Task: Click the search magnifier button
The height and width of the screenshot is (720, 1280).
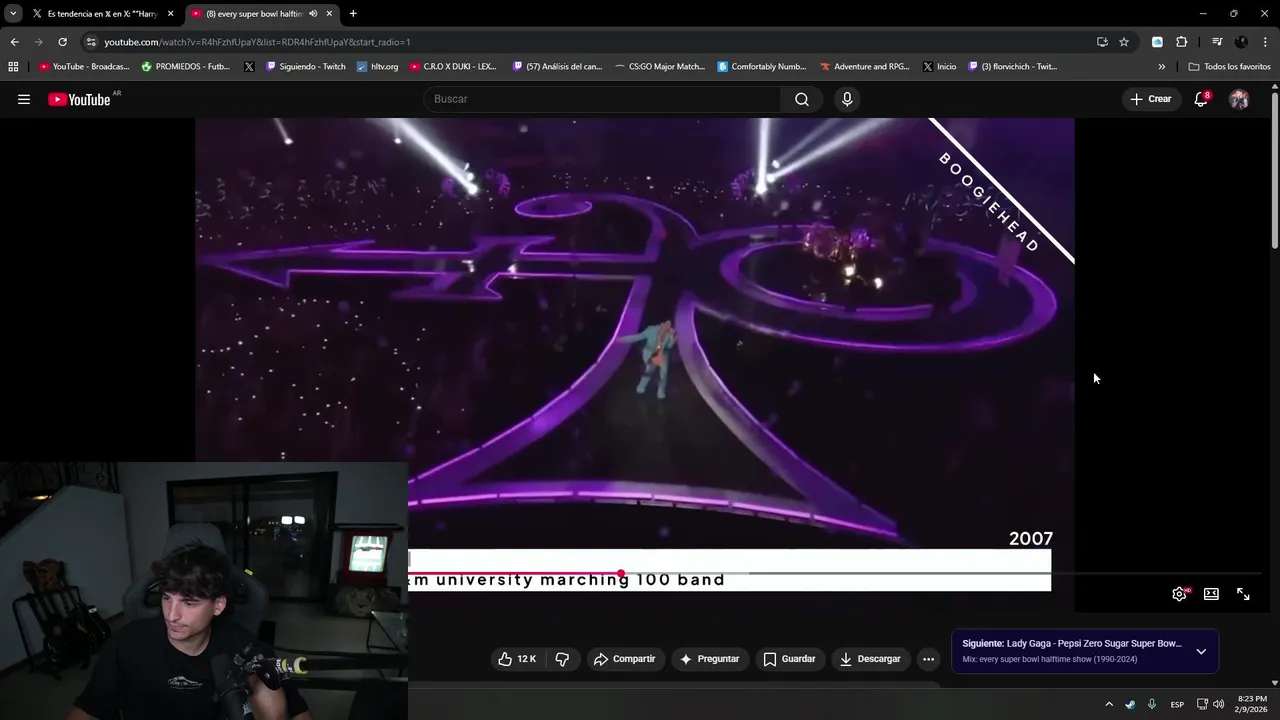Action: tap(802, 99)
